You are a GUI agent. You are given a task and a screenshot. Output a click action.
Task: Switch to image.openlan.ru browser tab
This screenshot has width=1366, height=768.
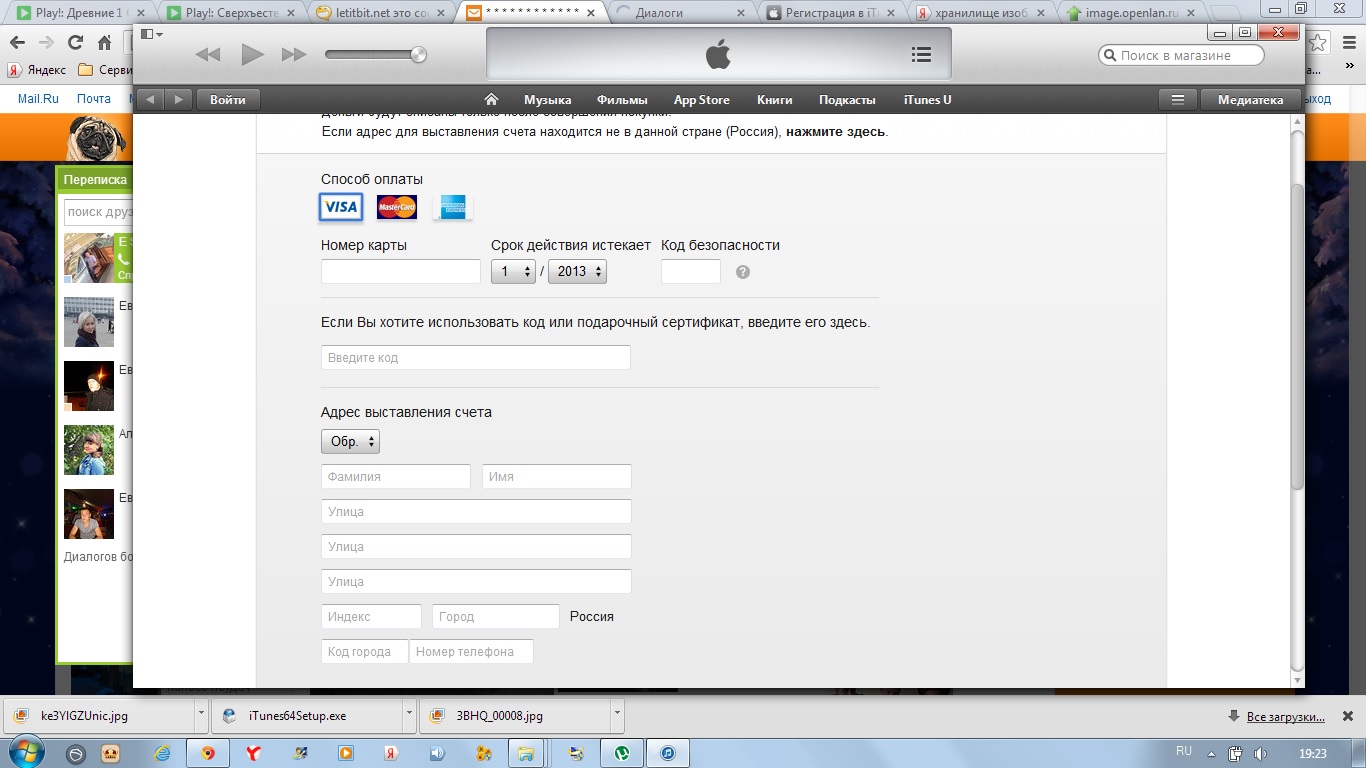[1132, 14]
